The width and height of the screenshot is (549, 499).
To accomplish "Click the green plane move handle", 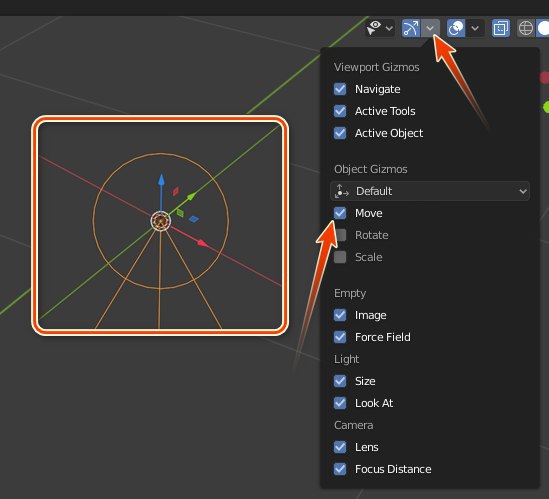I will coord(180,213).
